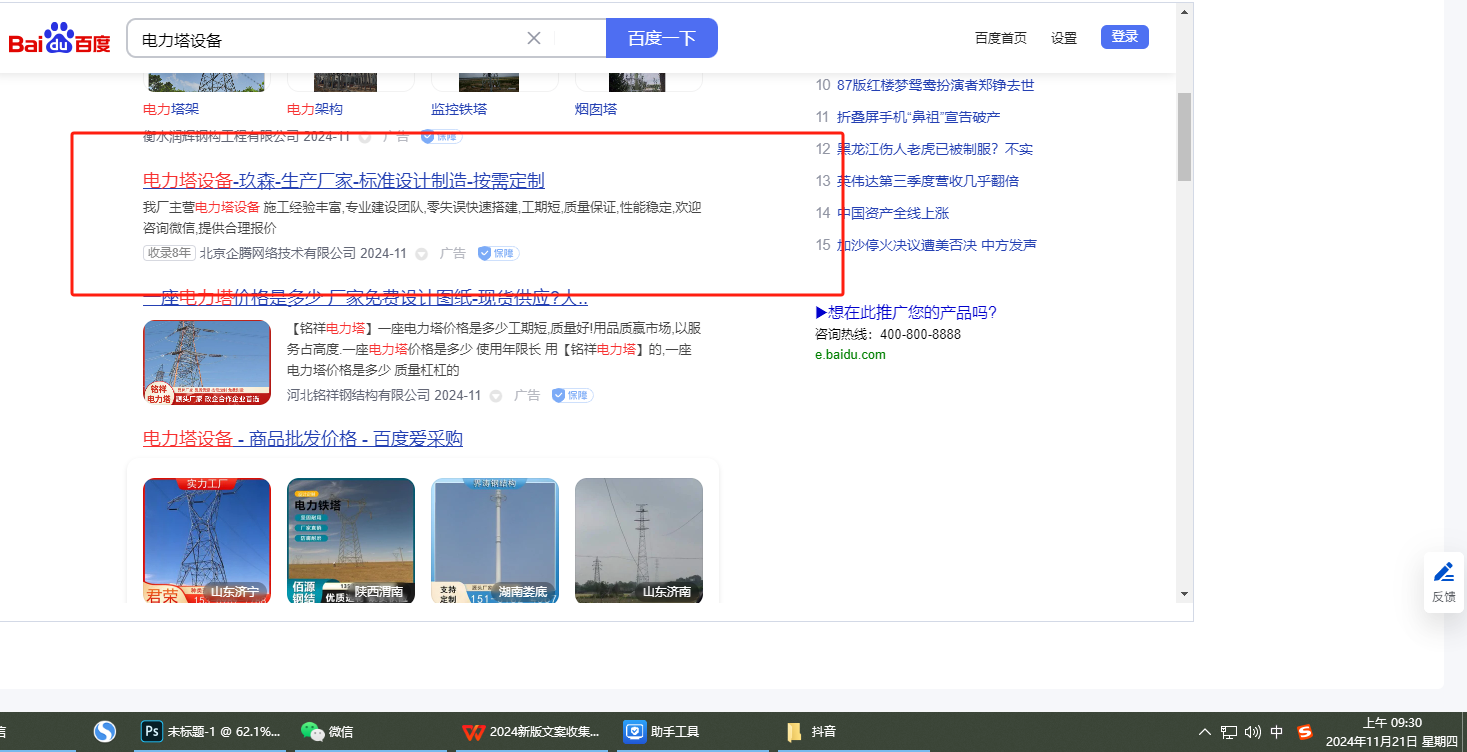Open the 电力架构 link
The image size is (1467, 752).
pyautogui.click(x=315, y=109)
